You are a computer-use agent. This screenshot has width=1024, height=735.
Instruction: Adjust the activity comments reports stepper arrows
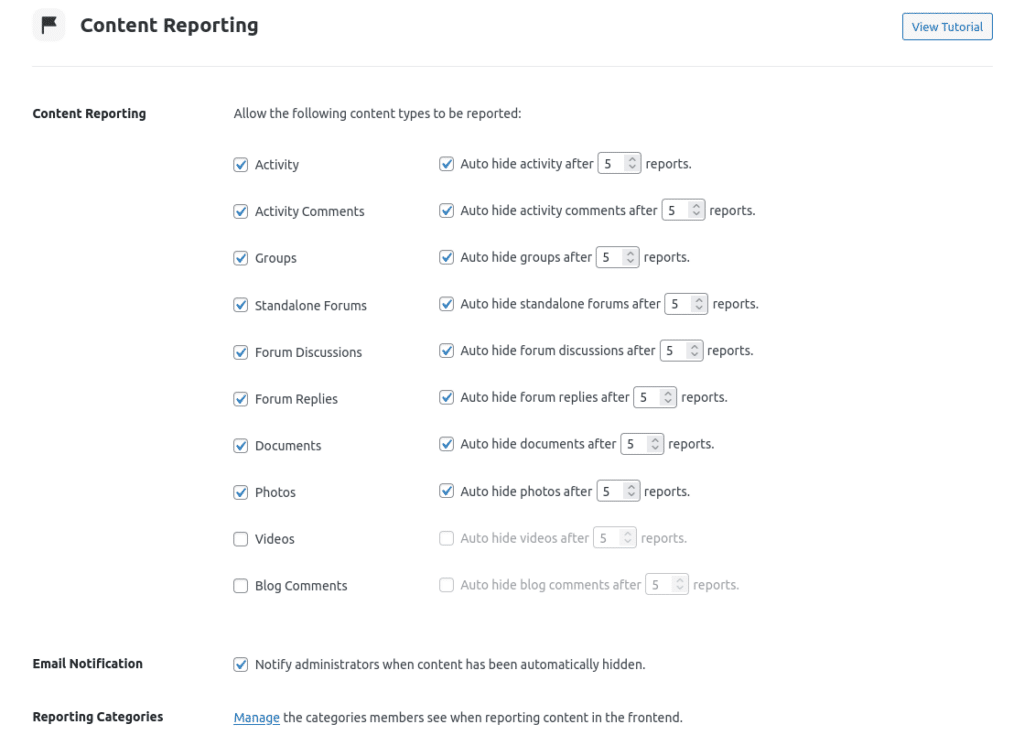[x=697, y=211]
